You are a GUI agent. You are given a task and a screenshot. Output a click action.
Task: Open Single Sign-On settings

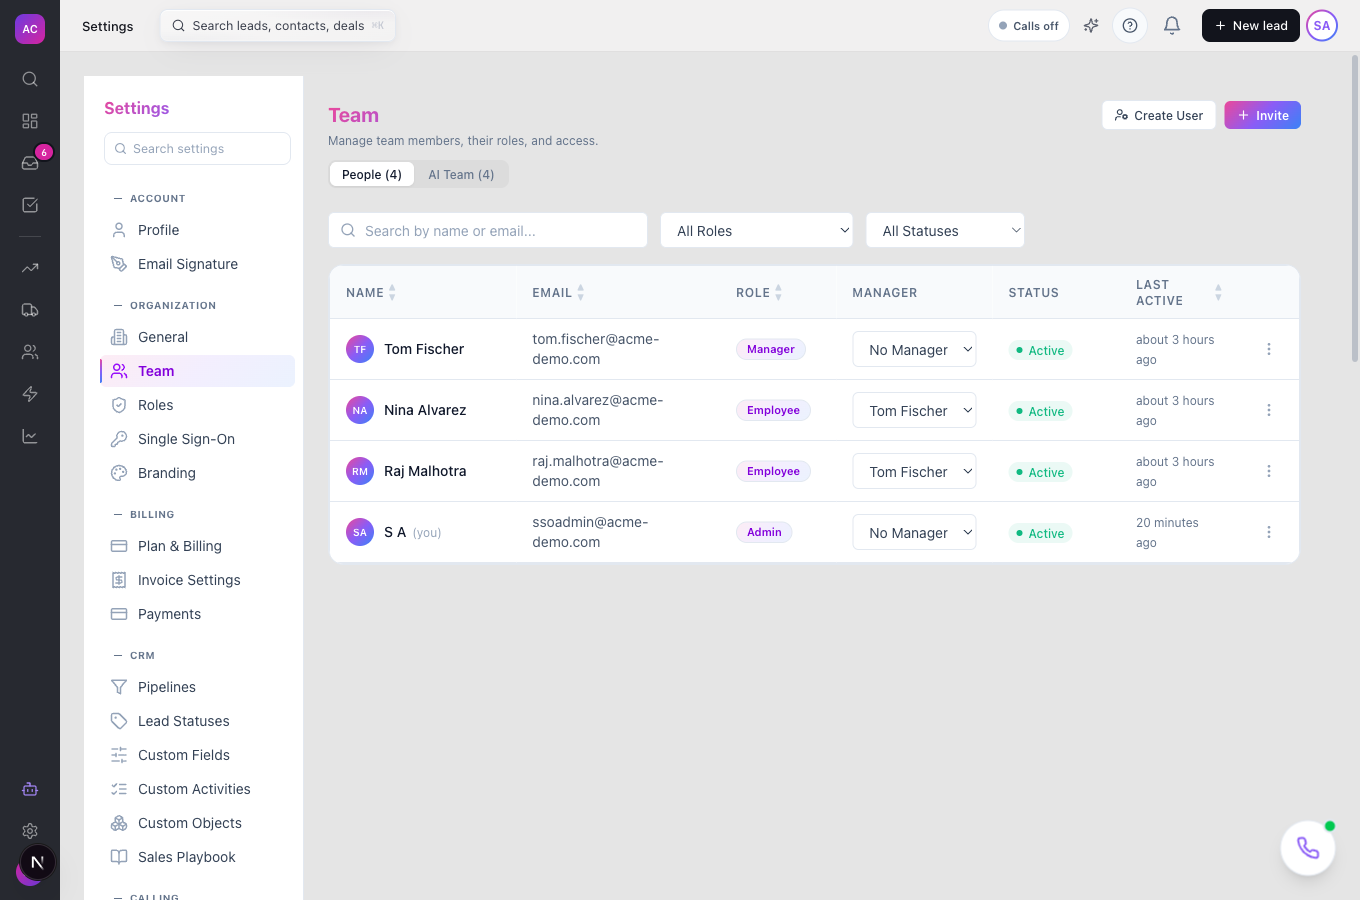[x=198, y=439]
